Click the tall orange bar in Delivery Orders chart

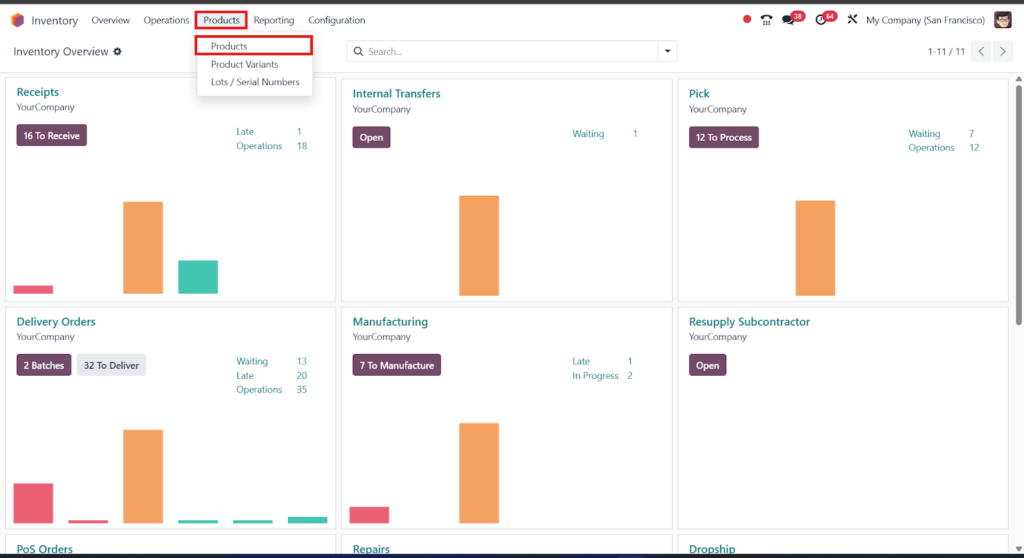(143, 476)
